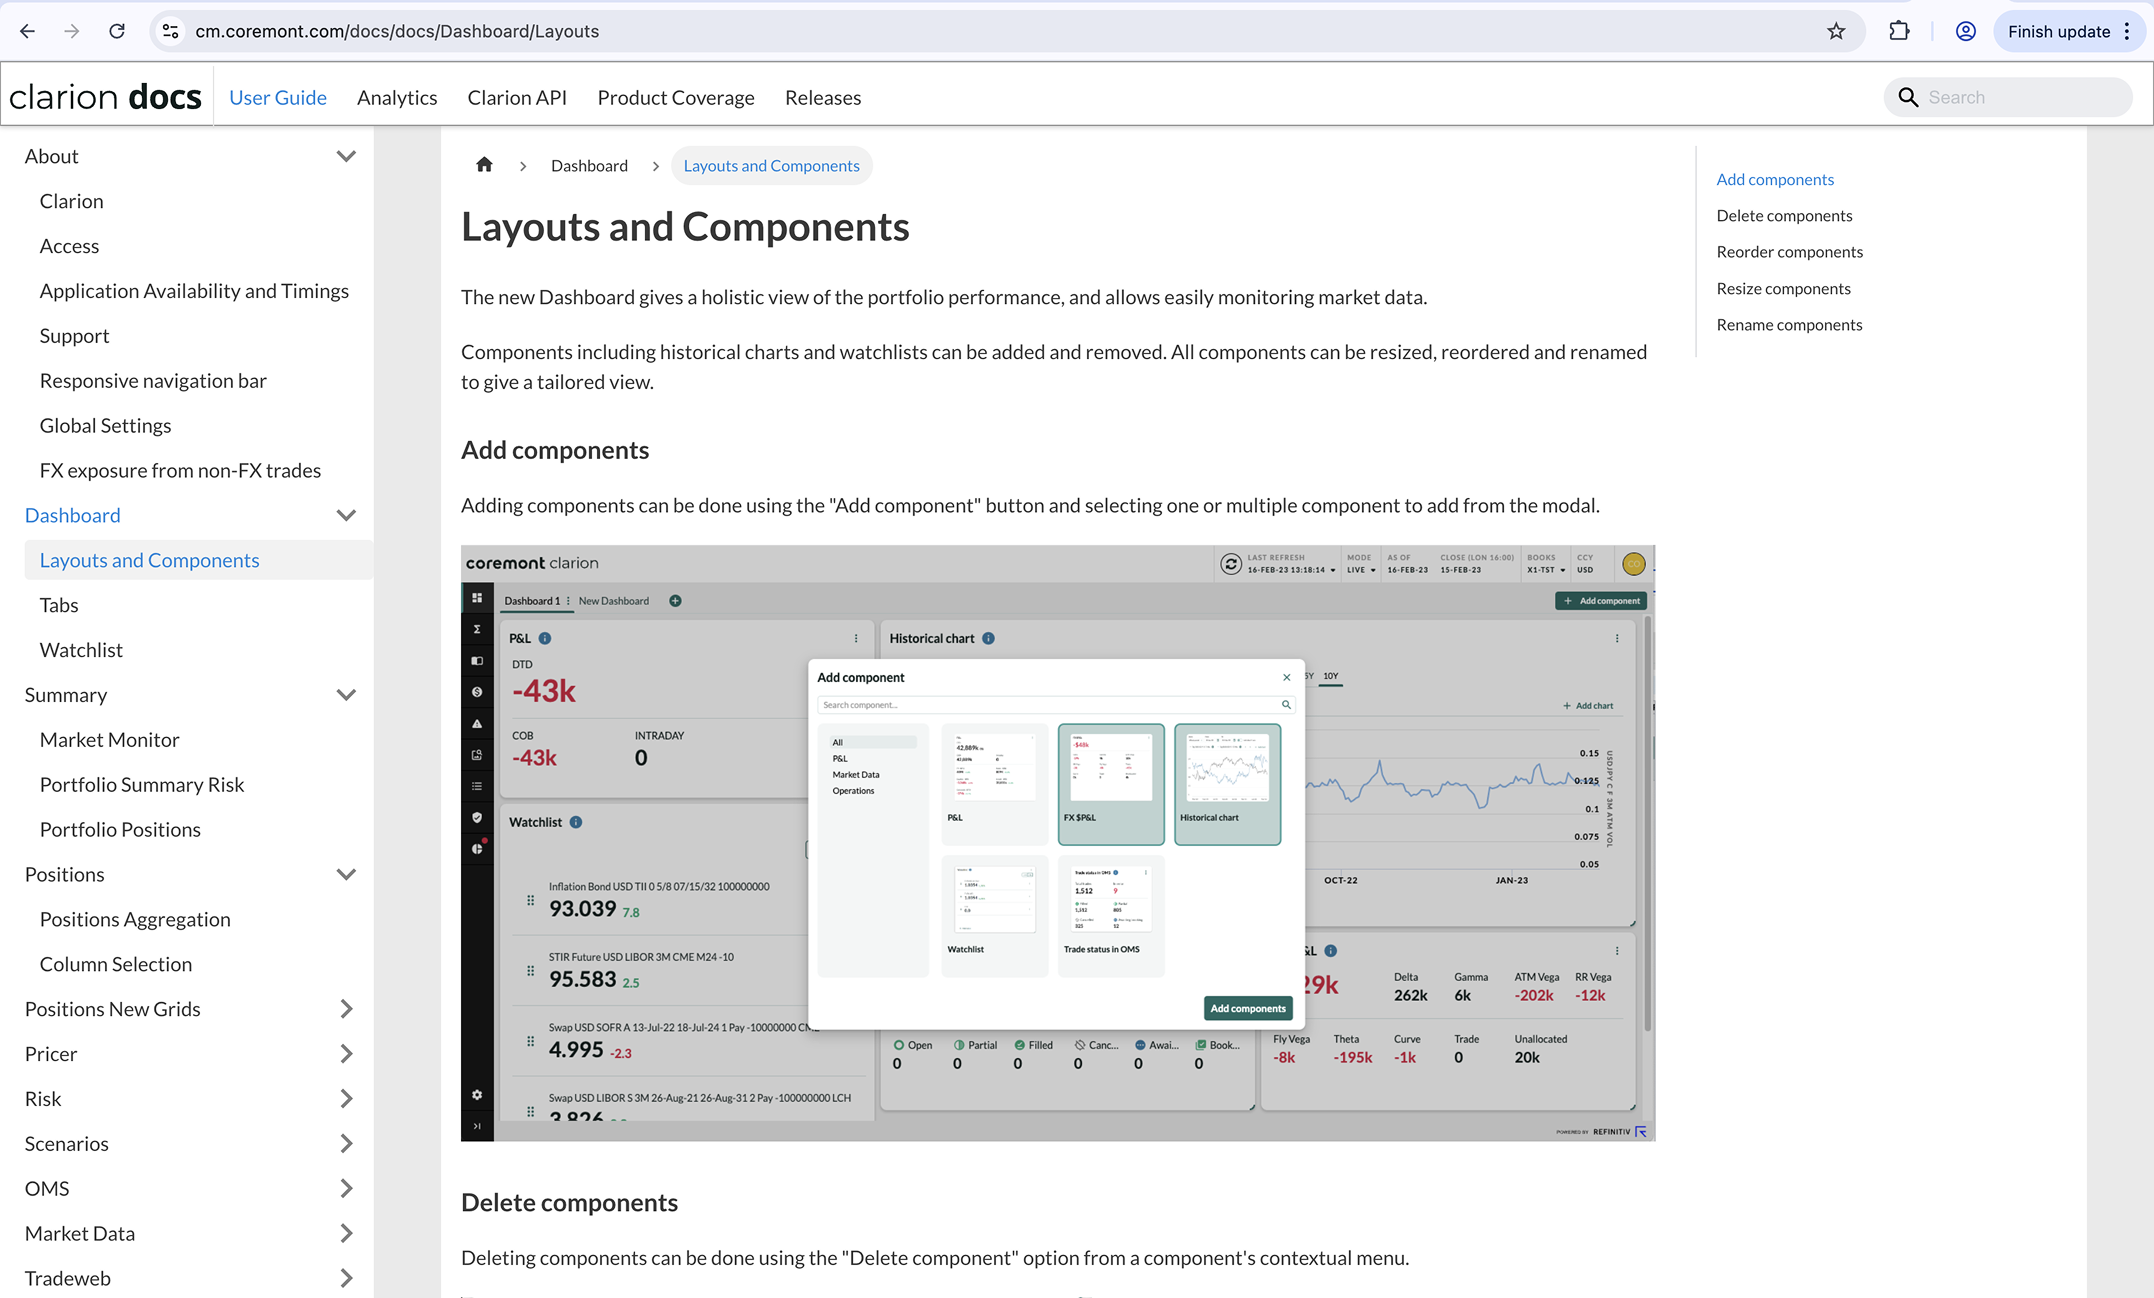Image resolution: width=2154 pixels, height=1298 pixels.
Task: Click into the docs Search field
Action: coord(2009,97)
